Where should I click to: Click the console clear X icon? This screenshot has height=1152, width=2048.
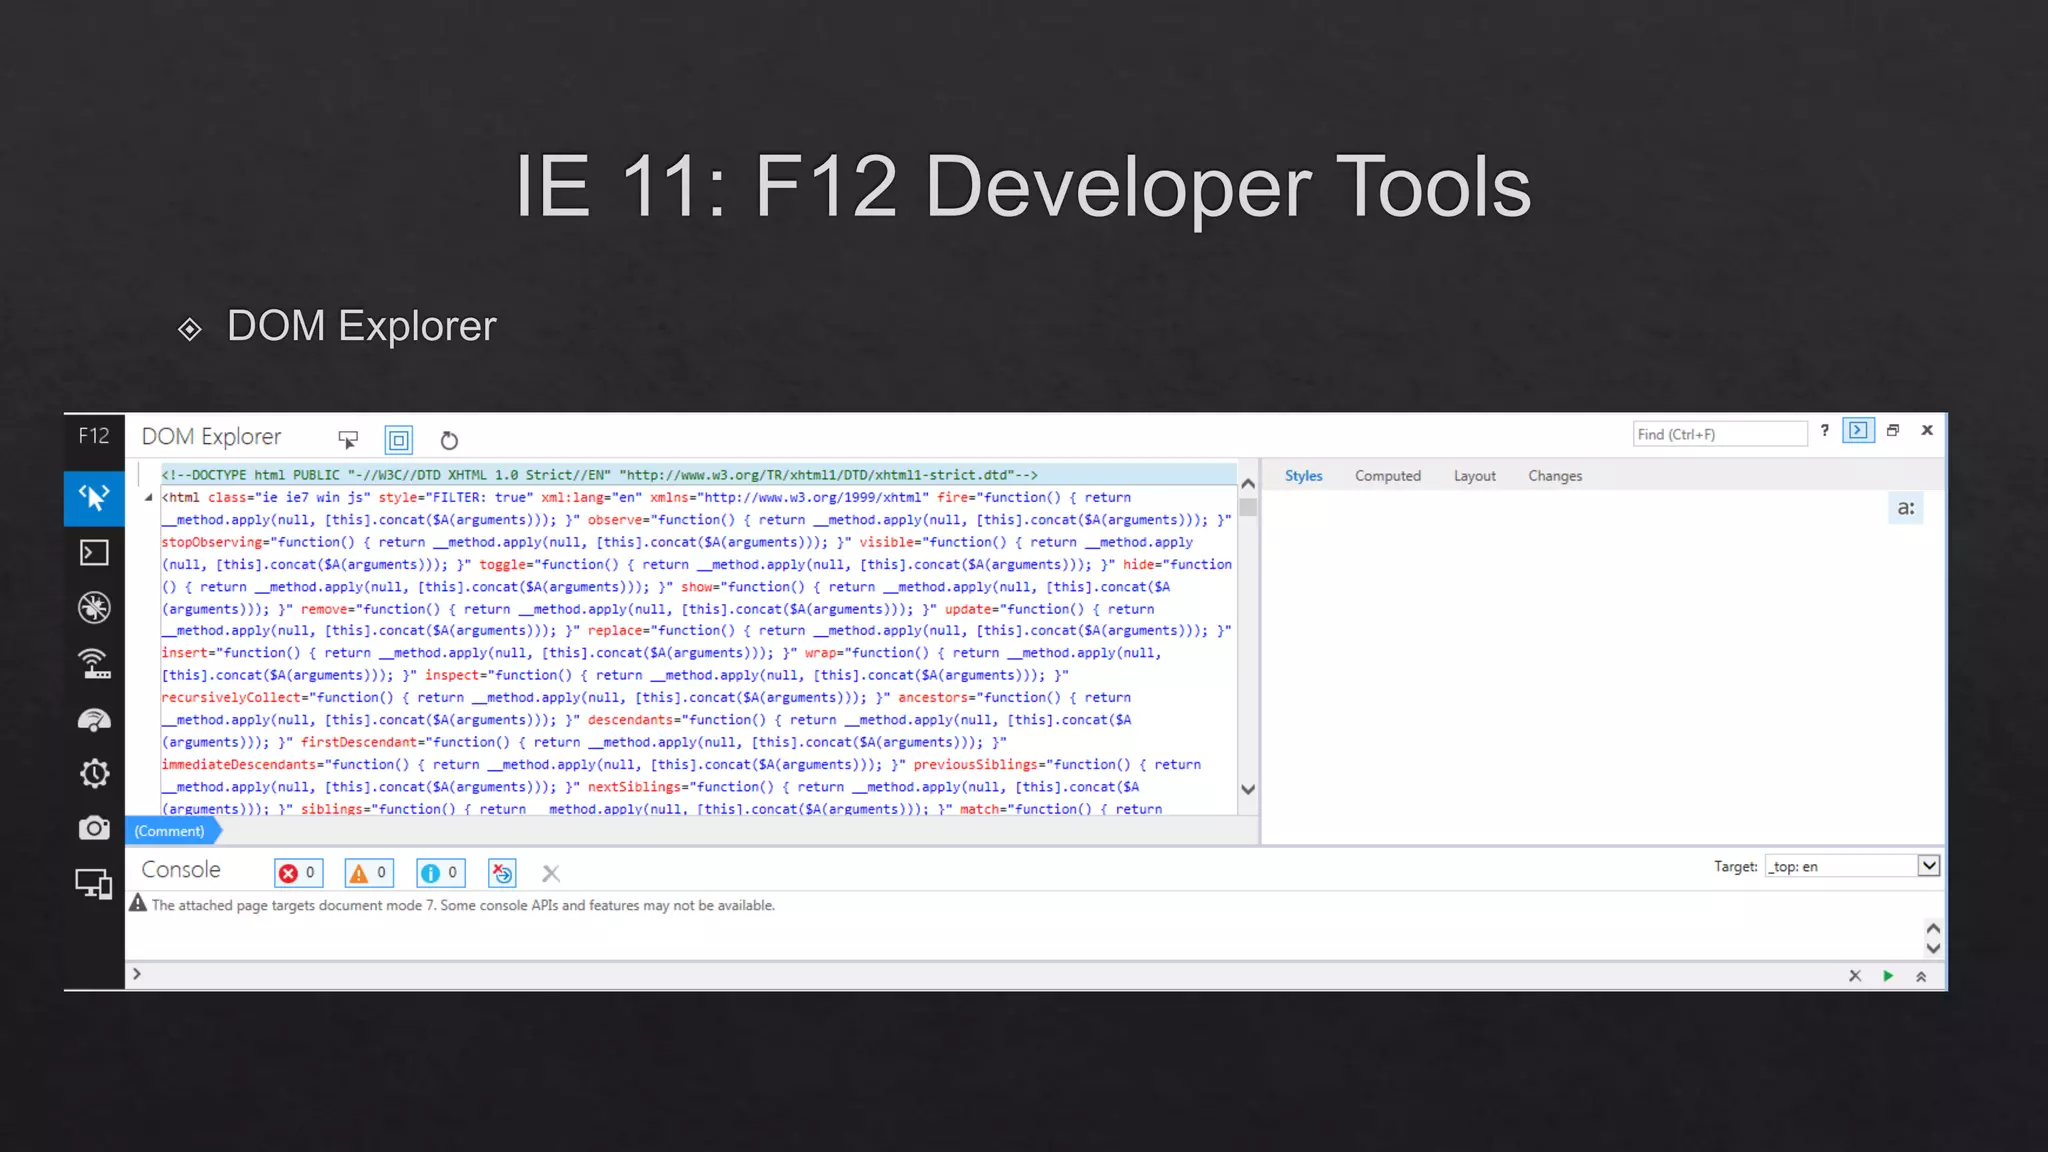tap(551, 874)
